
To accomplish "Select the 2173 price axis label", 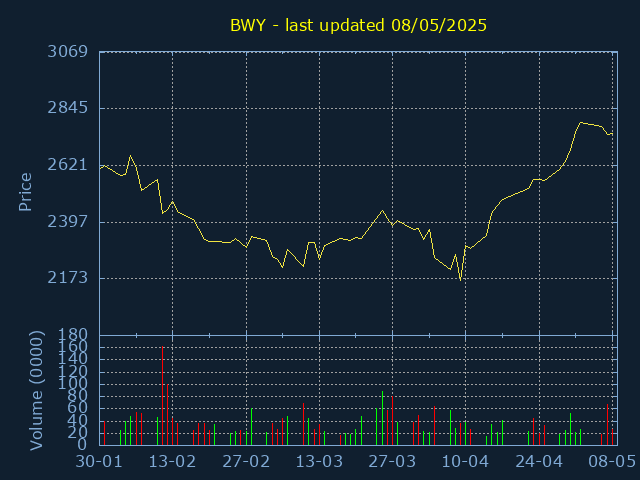I will point(68,278).
